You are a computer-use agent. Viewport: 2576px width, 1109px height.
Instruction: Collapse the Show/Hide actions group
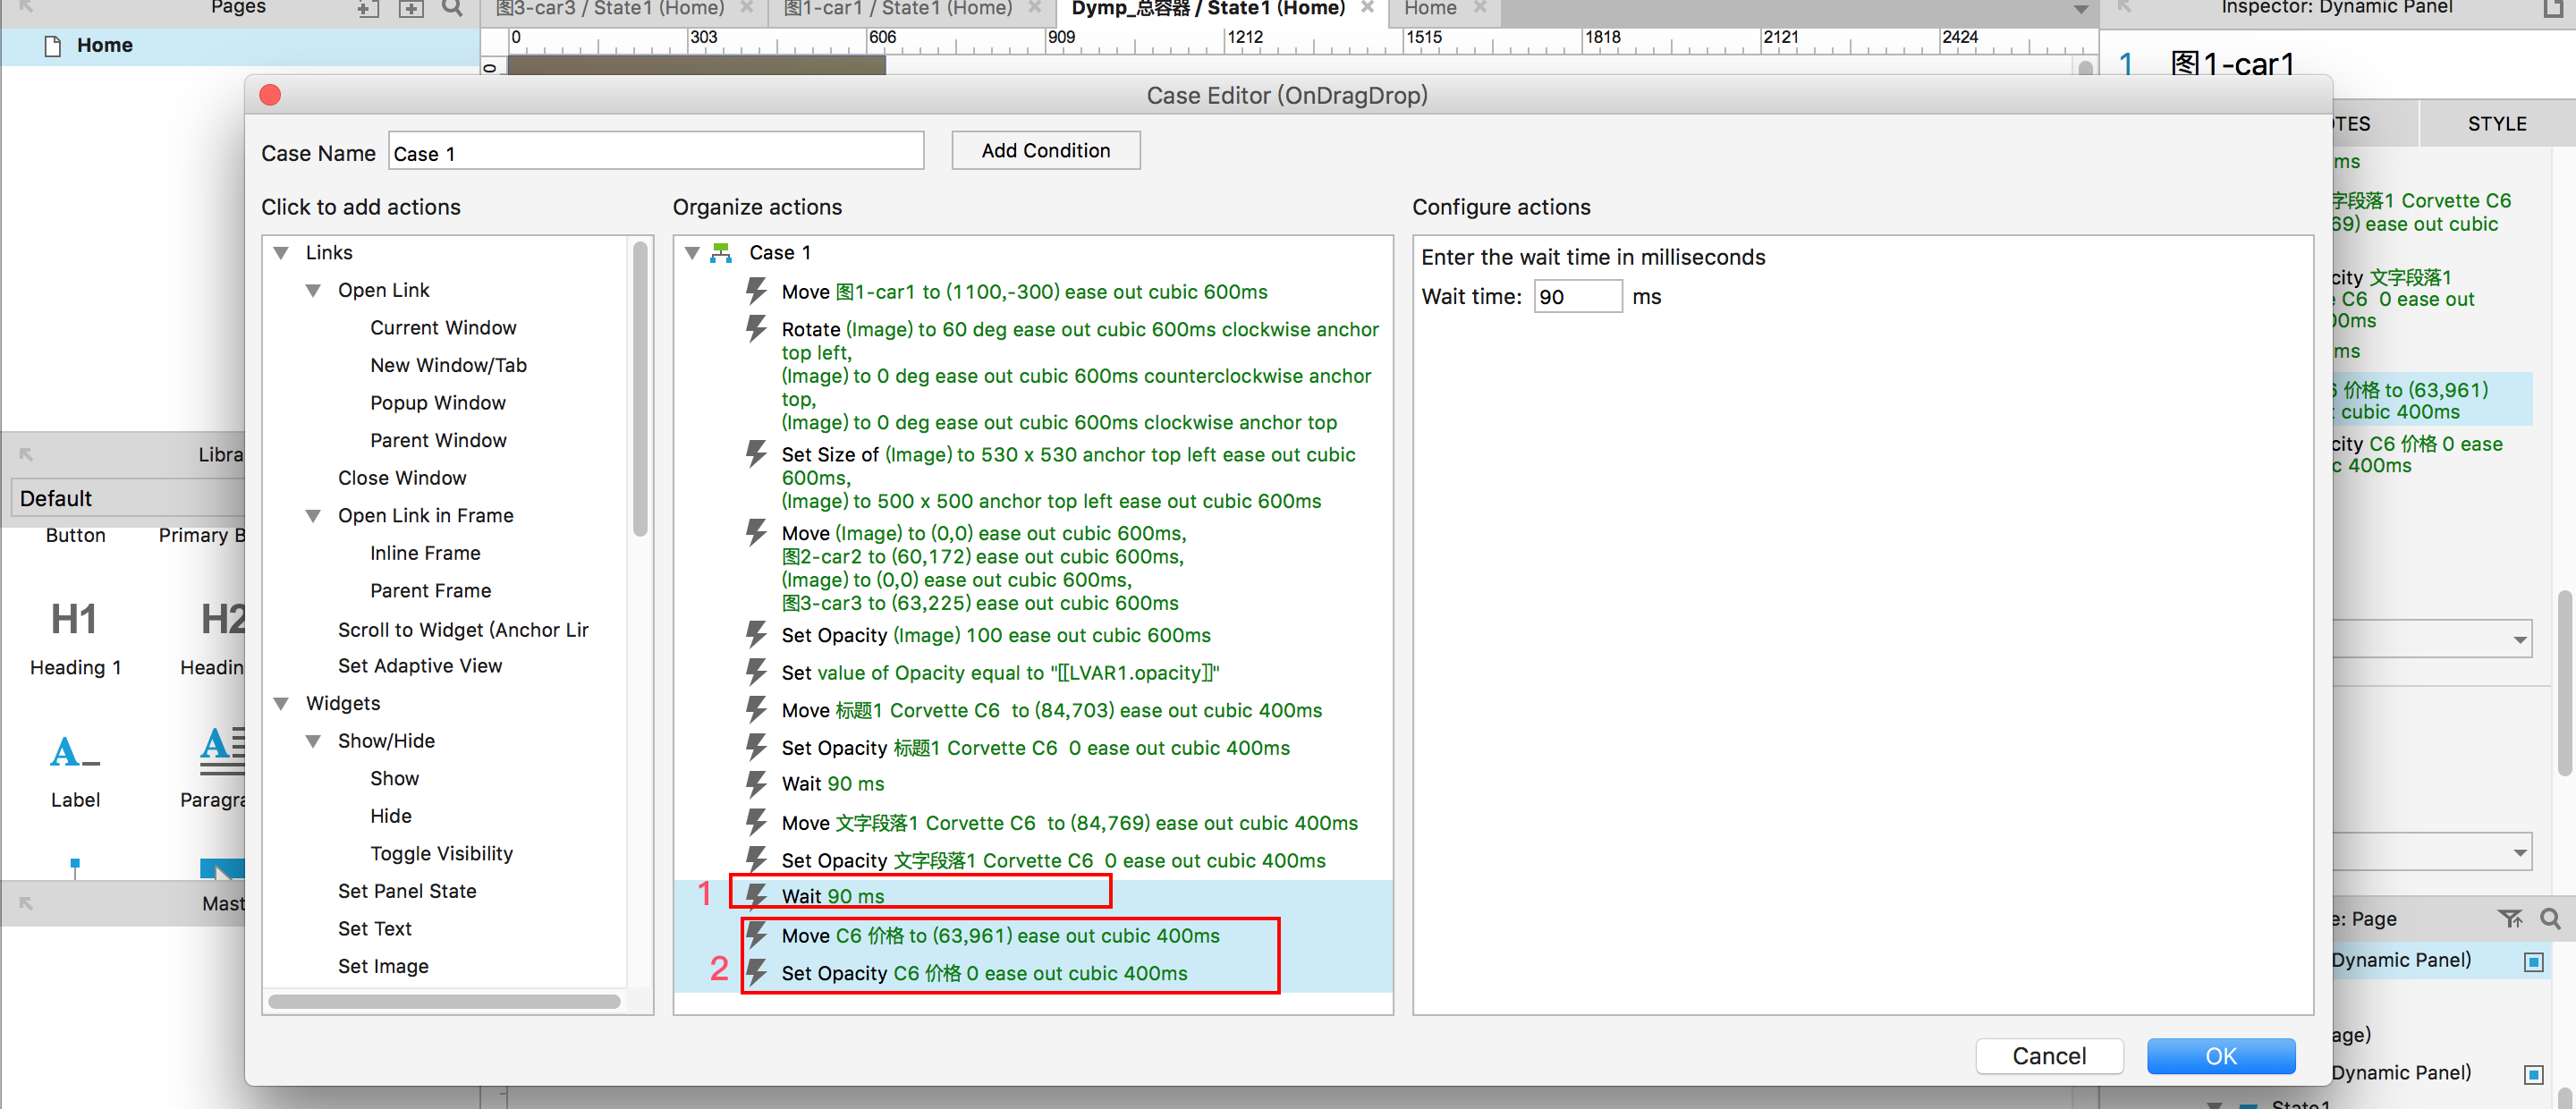click(x=314, y=741)
